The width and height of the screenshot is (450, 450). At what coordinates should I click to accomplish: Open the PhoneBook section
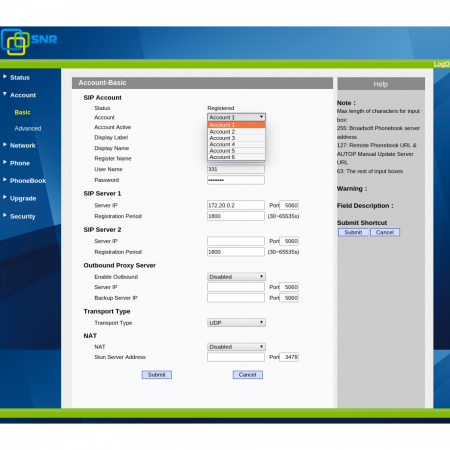(x=28, y=181)
